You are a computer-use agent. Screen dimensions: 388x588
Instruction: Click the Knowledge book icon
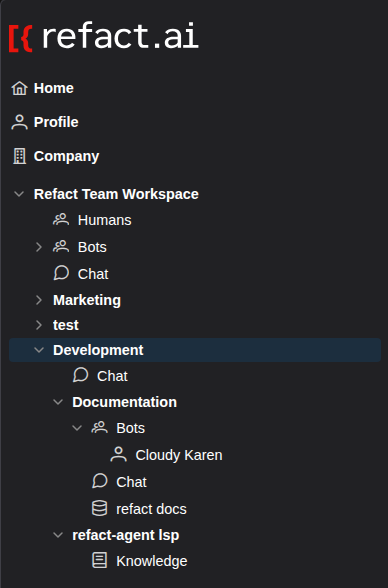point(100,561)
